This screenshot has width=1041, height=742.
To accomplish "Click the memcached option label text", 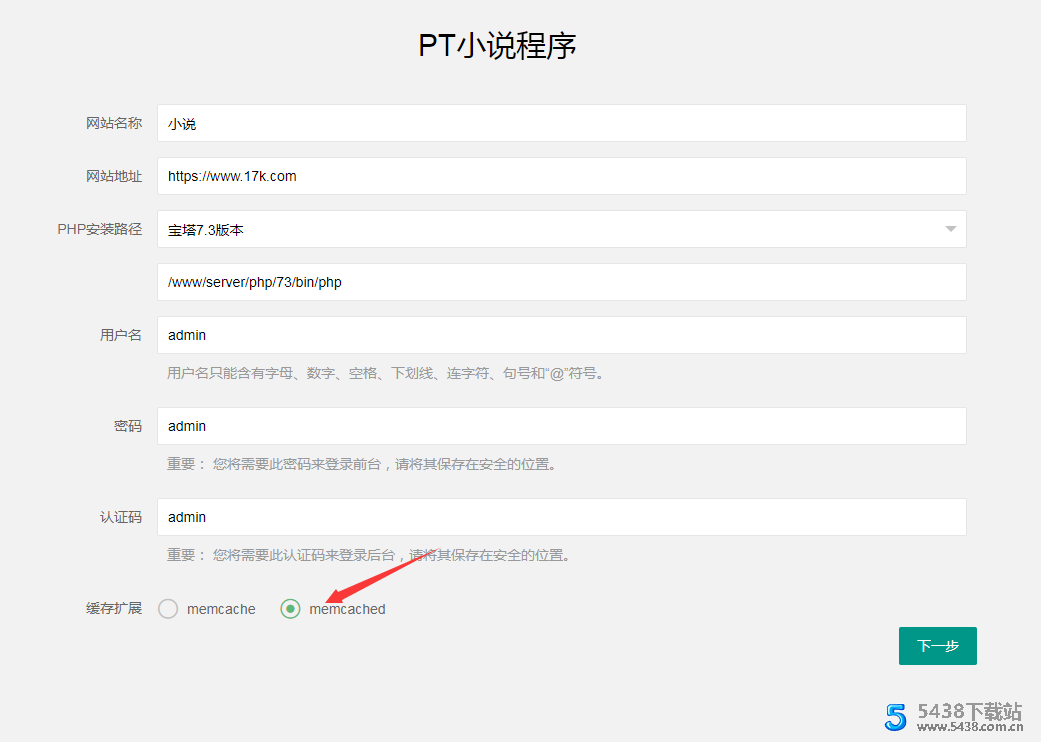I will point(347,609).
